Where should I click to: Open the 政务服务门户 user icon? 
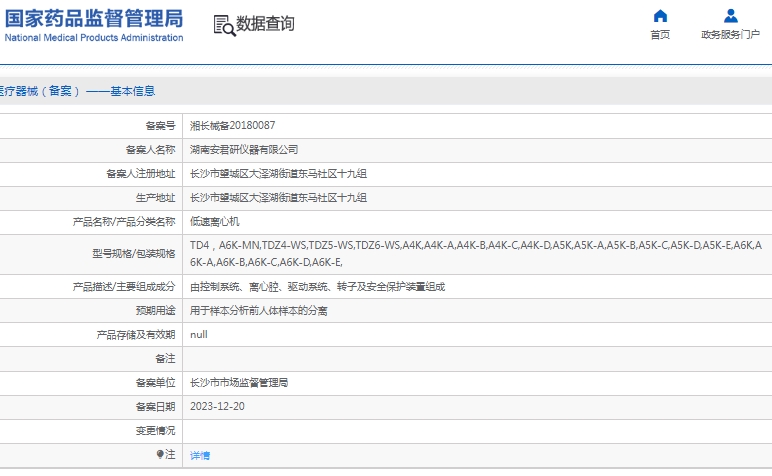[731, 16]
